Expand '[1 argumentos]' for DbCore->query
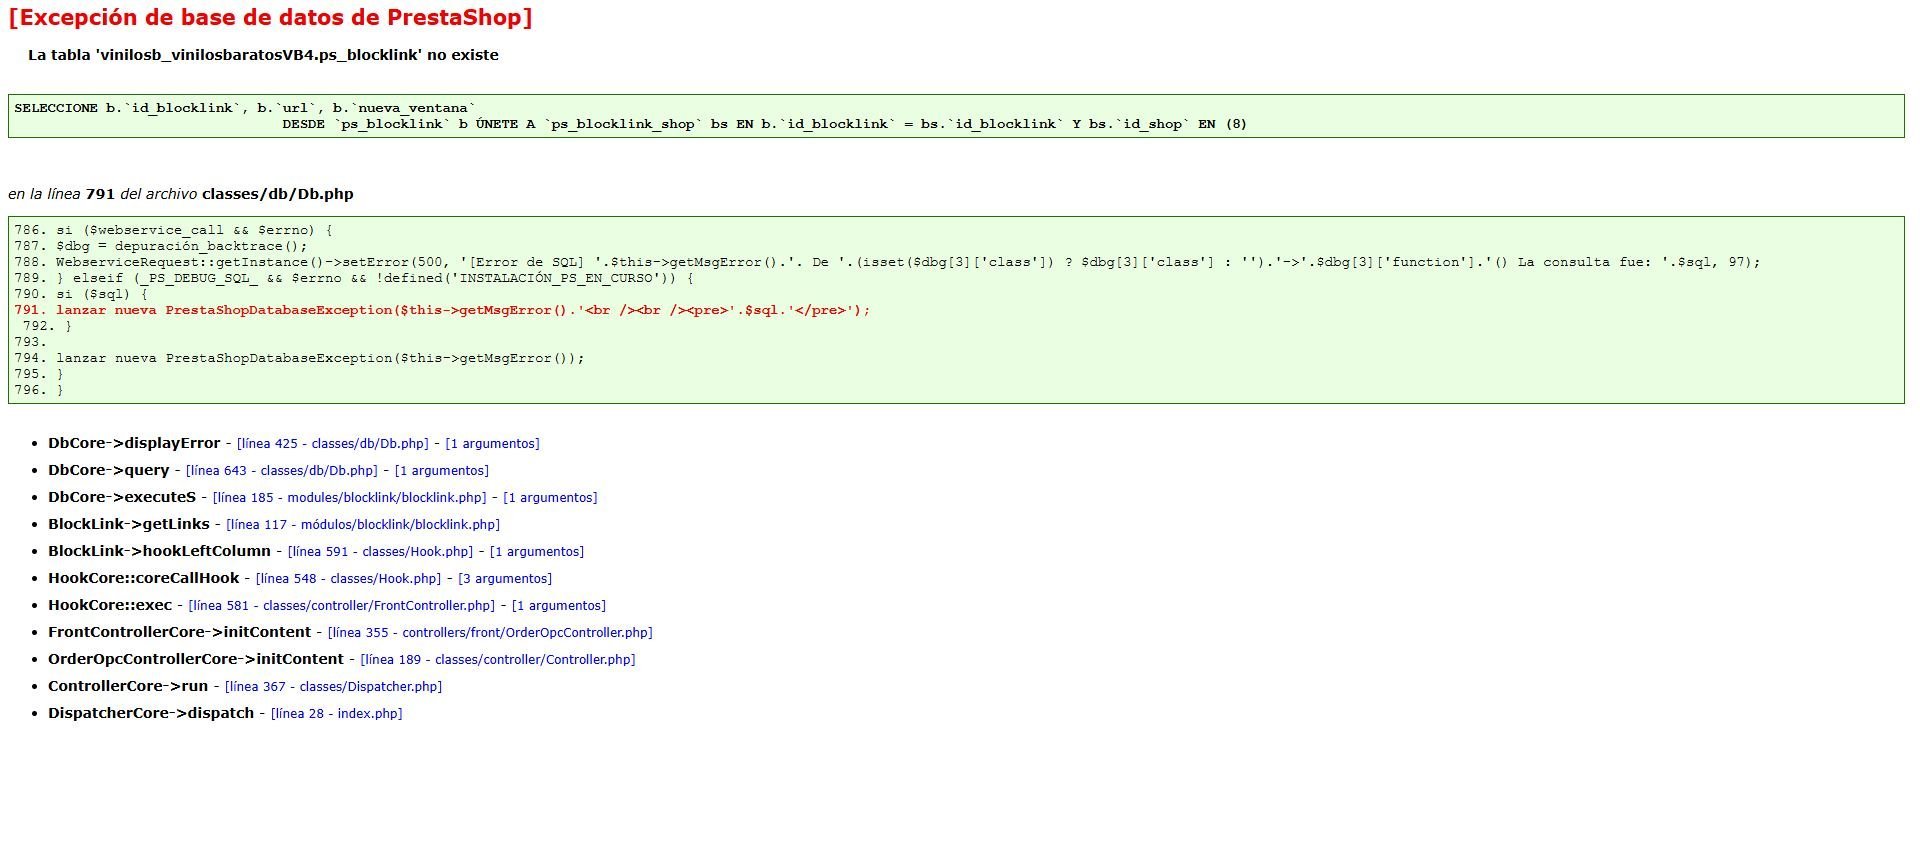The image size is (1920, 843). (442, 471)
